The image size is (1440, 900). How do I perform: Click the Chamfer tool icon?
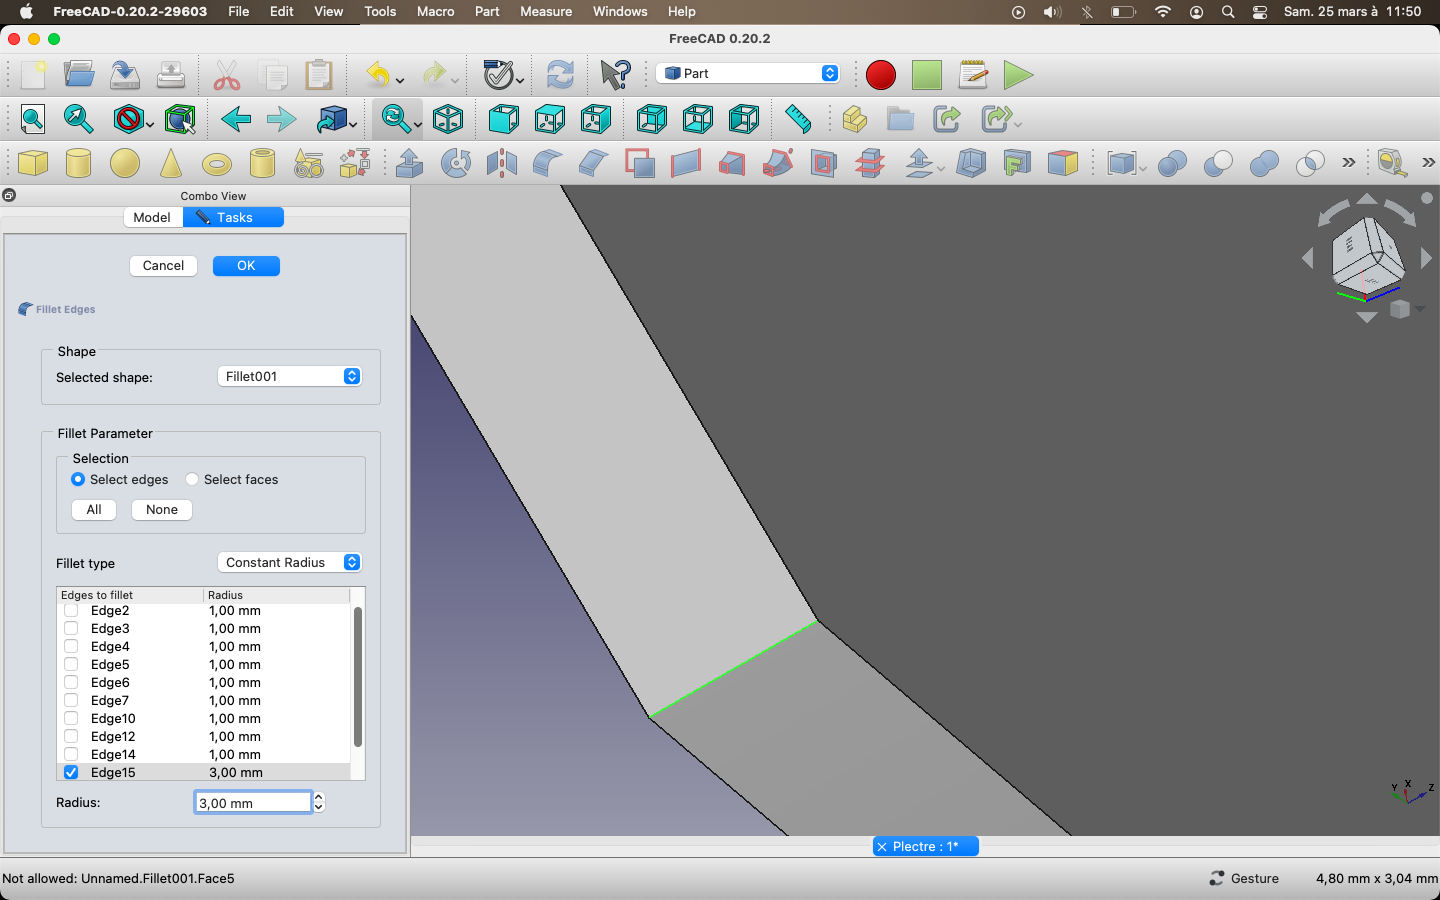pyautogui.click(x=594, y=163)
